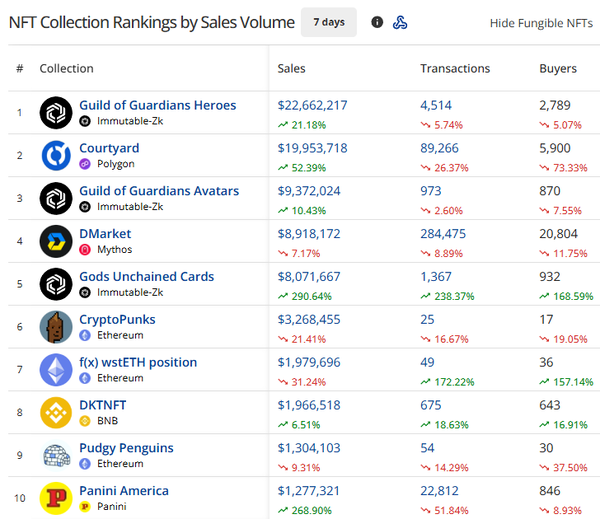The width and height of the screenshot is (600, 519).
Task: Open the Courtyard collection link
Action: pyautogui.click(x=109, y=148)
